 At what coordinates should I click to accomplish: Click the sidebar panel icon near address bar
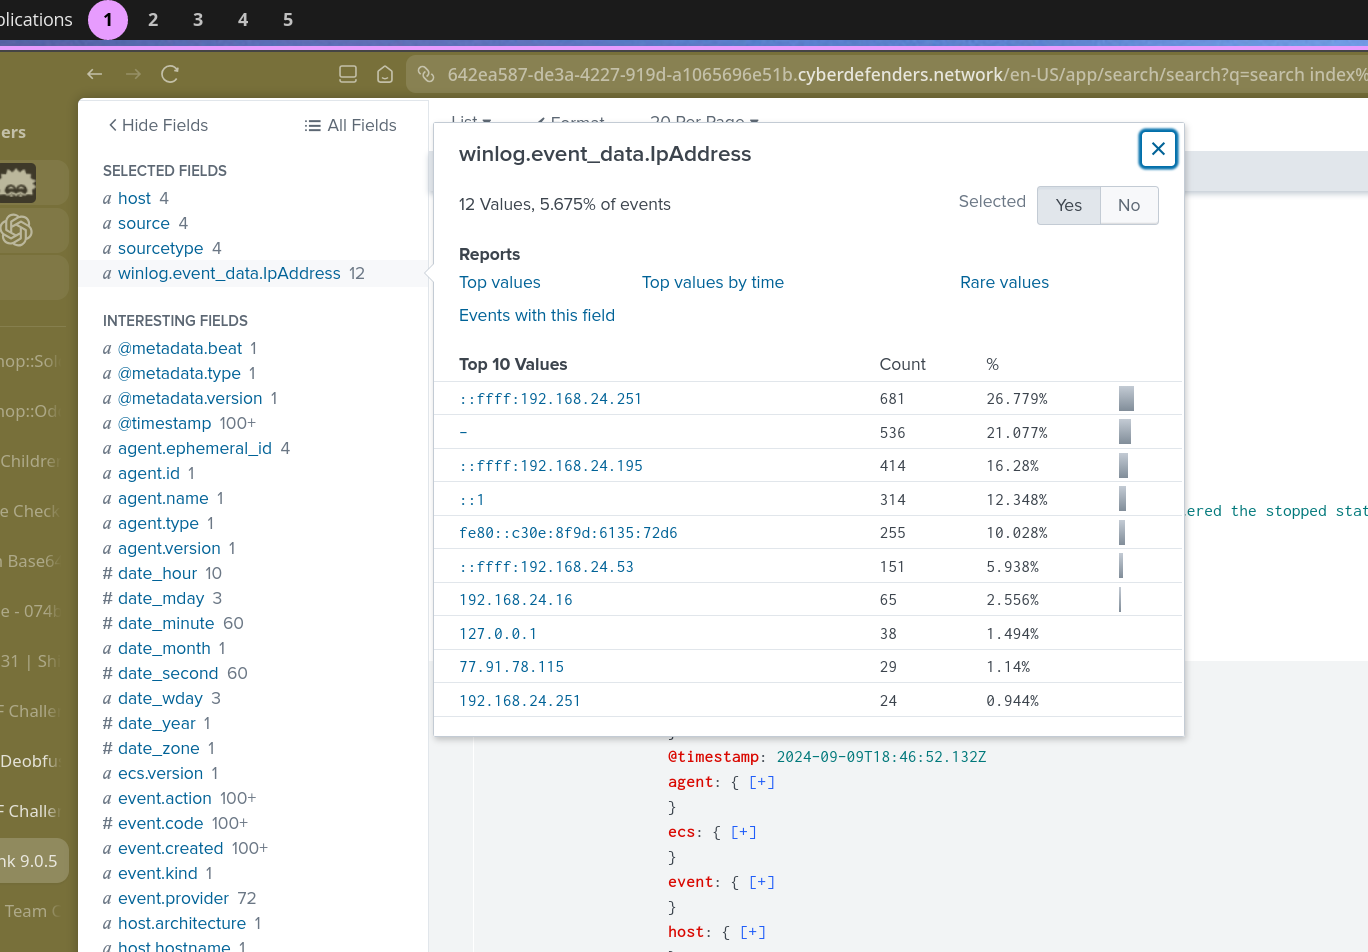pos(348,74)
